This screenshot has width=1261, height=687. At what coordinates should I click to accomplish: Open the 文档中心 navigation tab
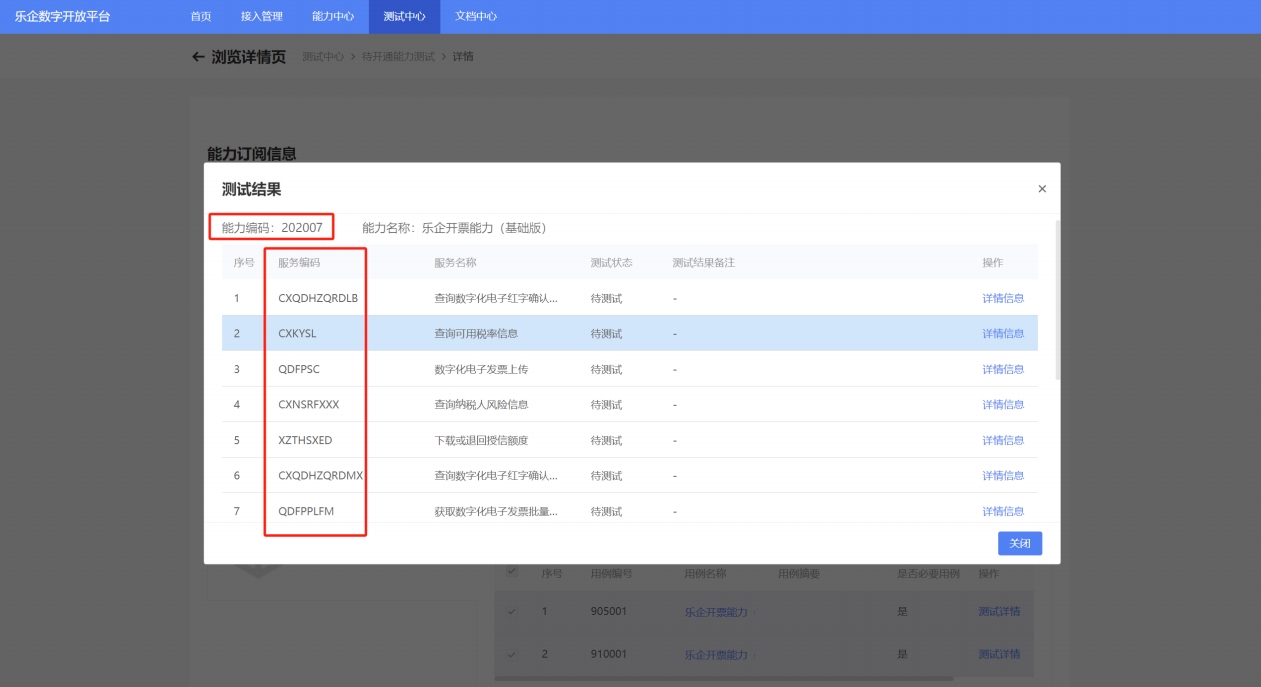pos(476,17)
